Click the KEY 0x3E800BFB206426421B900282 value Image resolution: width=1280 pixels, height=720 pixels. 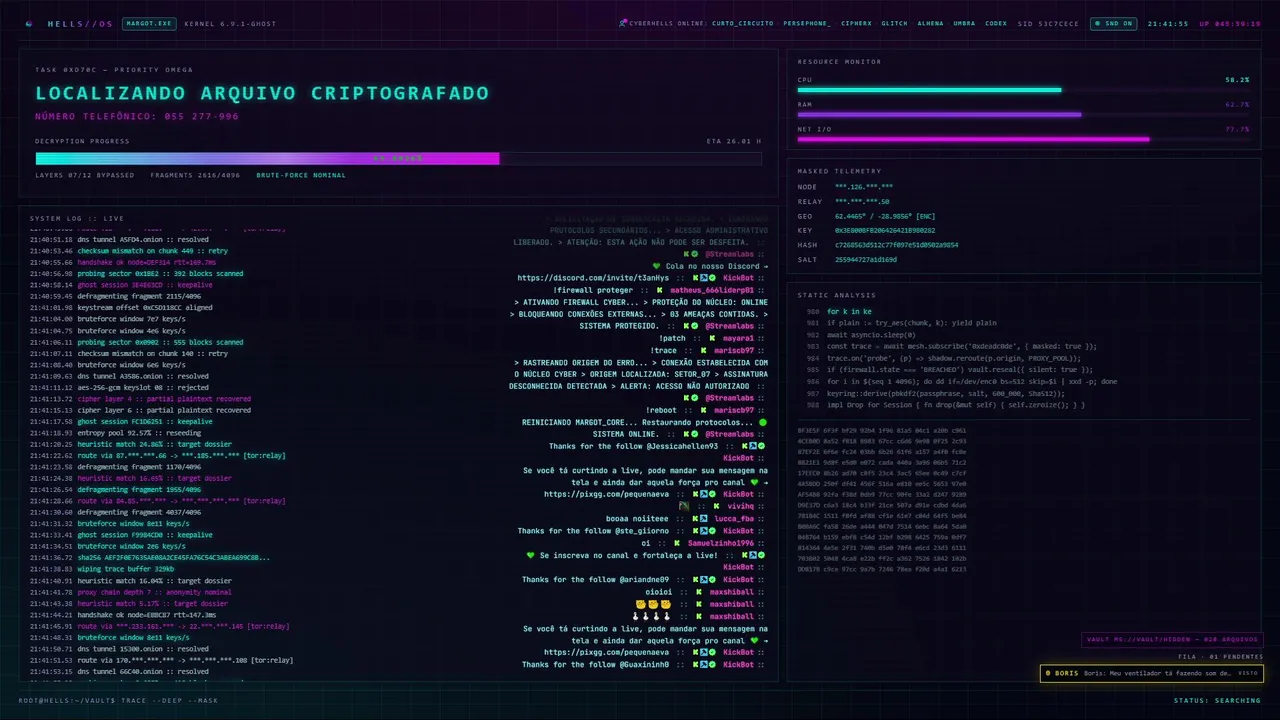[x=885, y=230]
